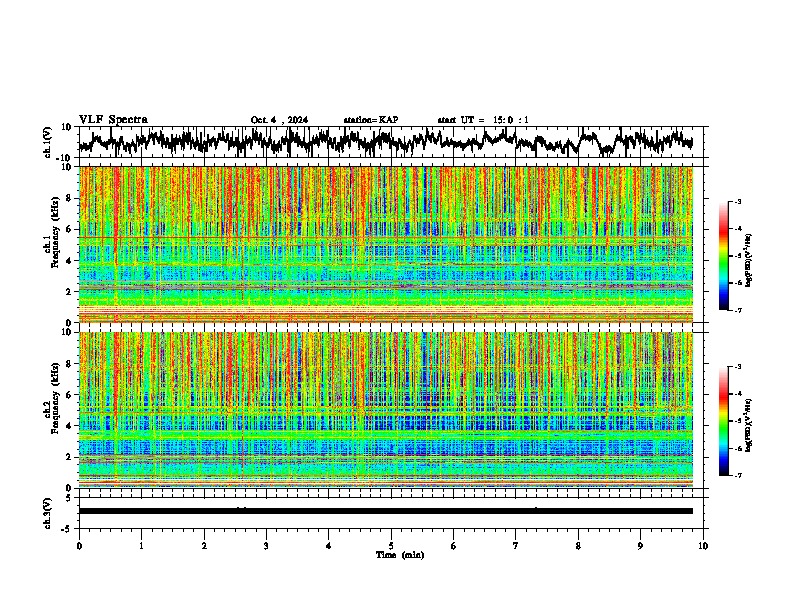Screen dimensions: 792x612
Task: Click the ch.1 spectrogram plot
Action: coord(386,244)
